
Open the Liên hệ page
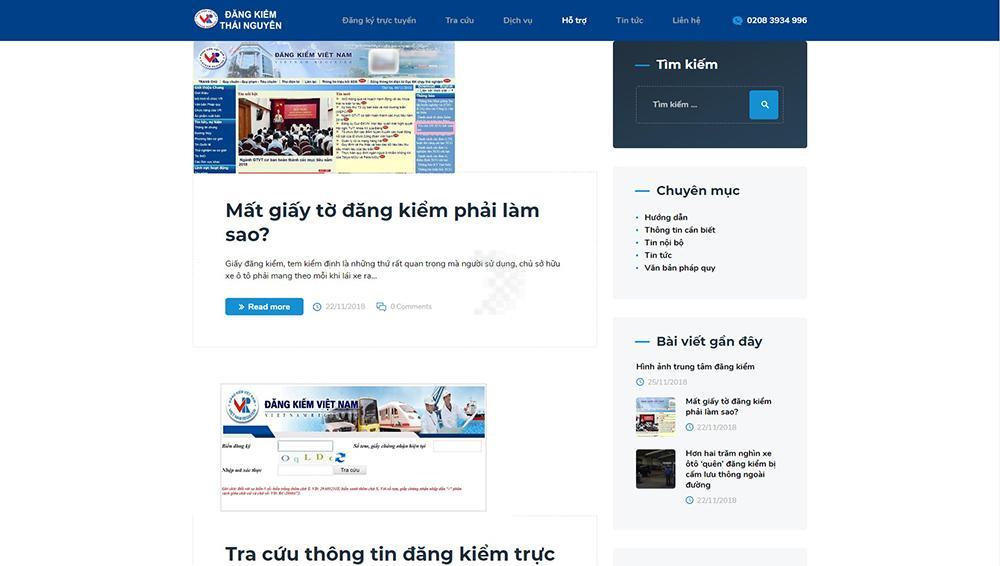point(686,20)
